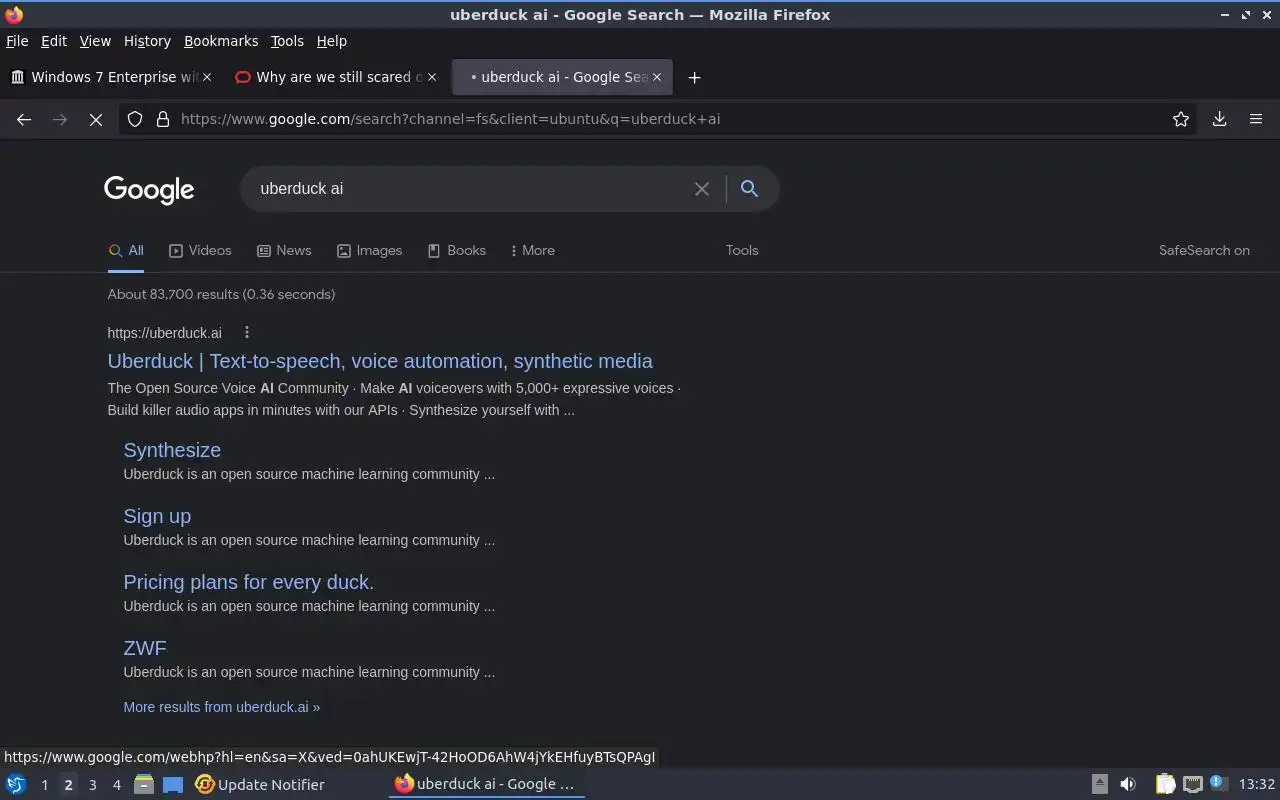The width and height of the screenshot is (1280, 800).
Task: Open the Uberduck Text-to-speech result link
Action: (x=380, y=361)
